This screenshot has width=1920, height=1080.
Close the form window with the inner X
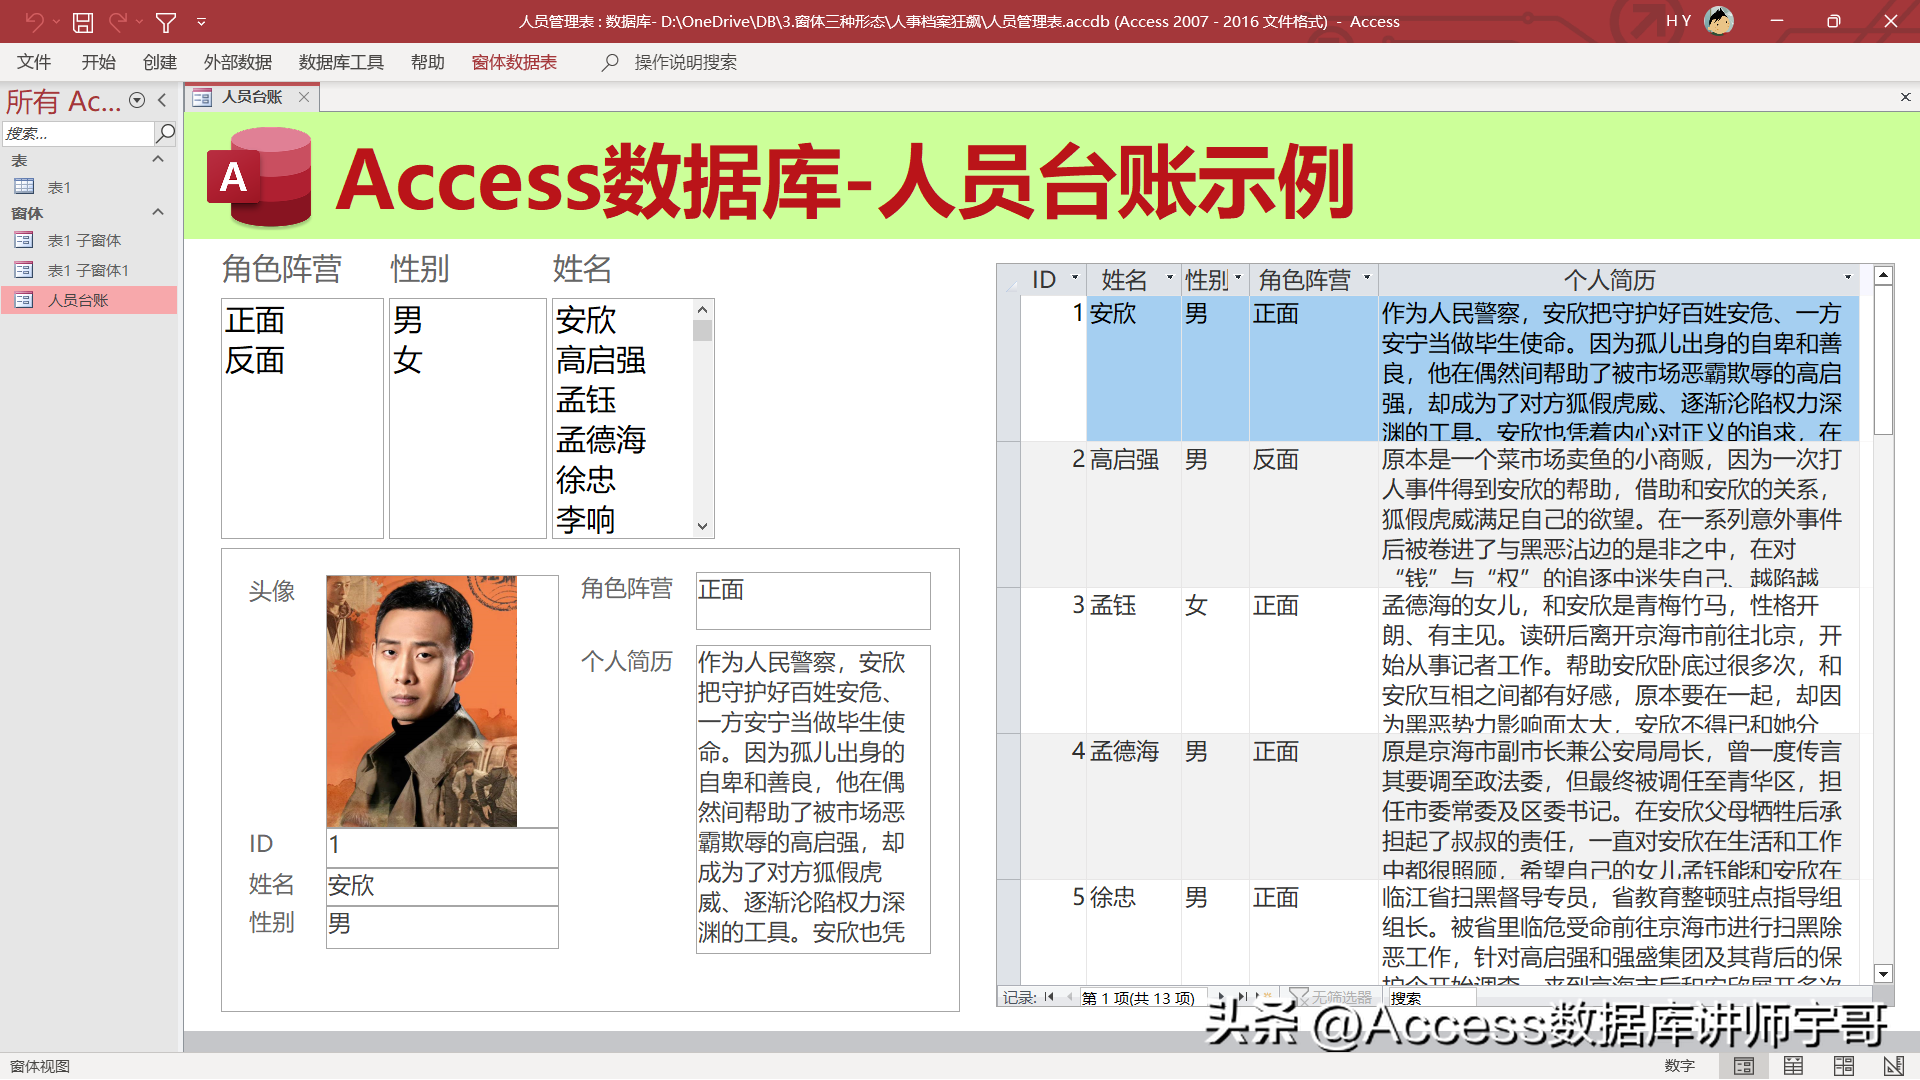coord(1905,97)
